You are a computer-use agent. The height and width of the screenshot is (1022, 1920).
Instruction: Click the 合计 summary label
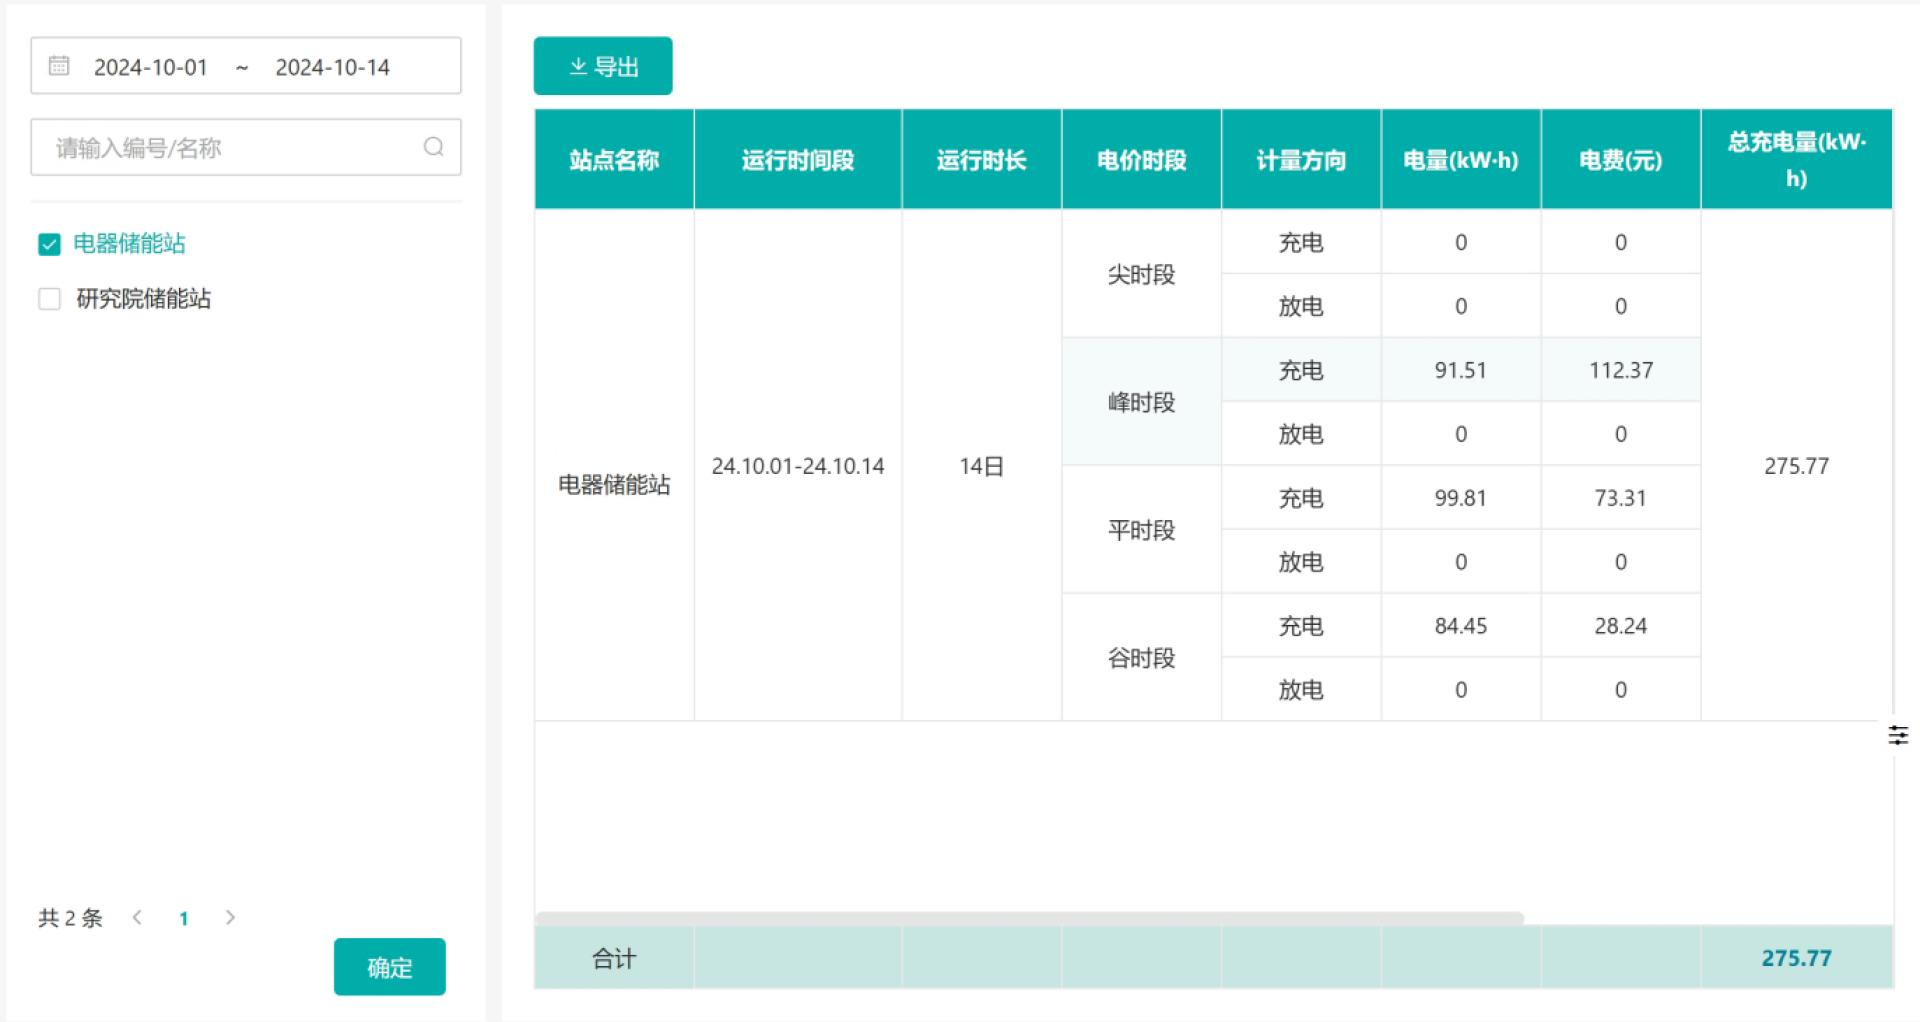coord(614,959)
